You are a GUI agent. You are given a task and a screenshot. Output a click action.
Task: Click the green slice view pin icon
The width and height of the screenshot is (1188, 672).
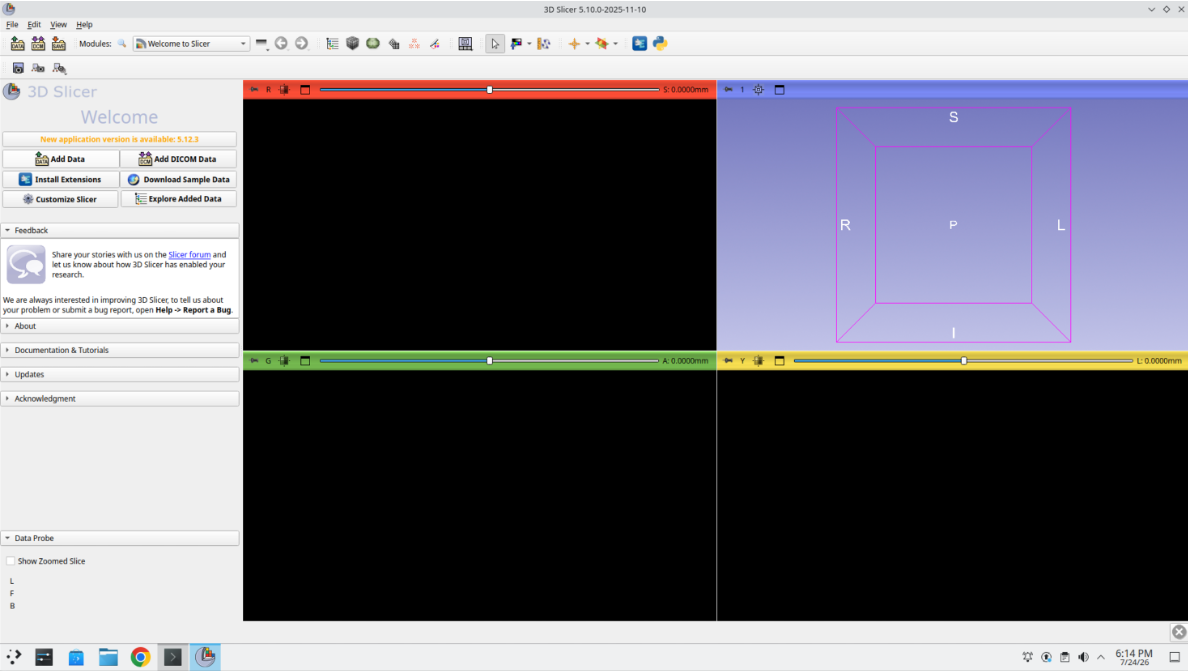(254, 361)
